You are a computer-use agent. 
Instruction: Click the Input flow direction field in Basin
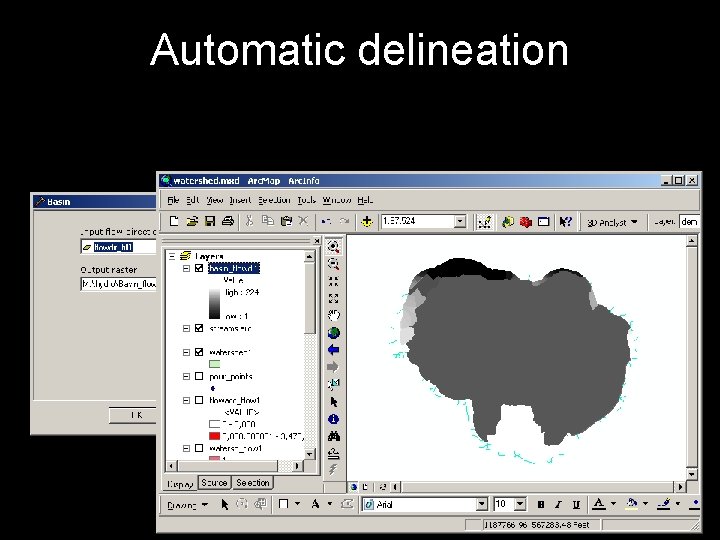118,247
